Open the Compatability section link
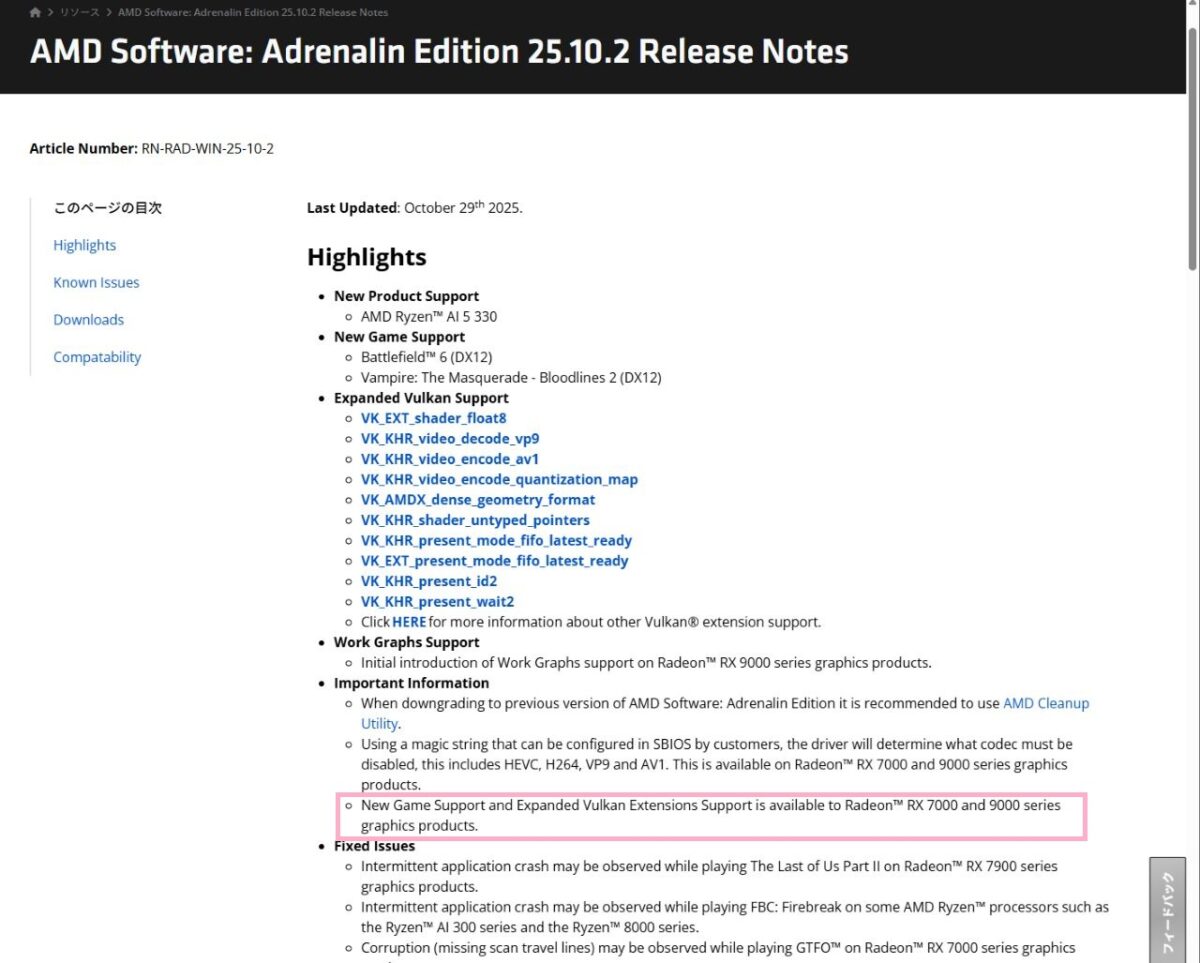This screenshot has height=963, width=1200. click(x=97, y=356)
